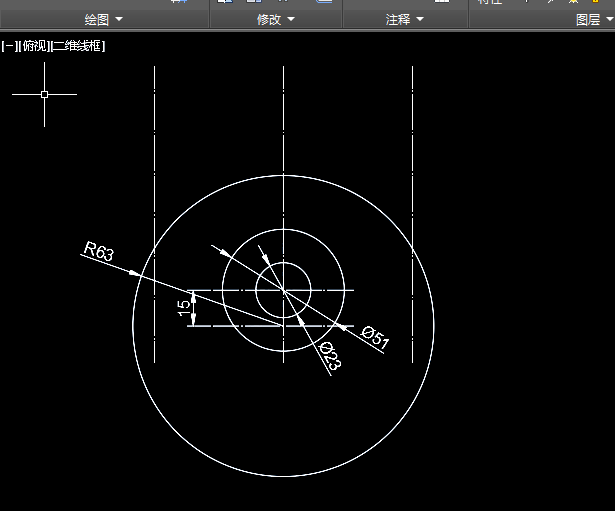This screenshot has width=615, height=511.
Task: Open the 二维线框 visual style menu
Action: click(x=78, y=46)
